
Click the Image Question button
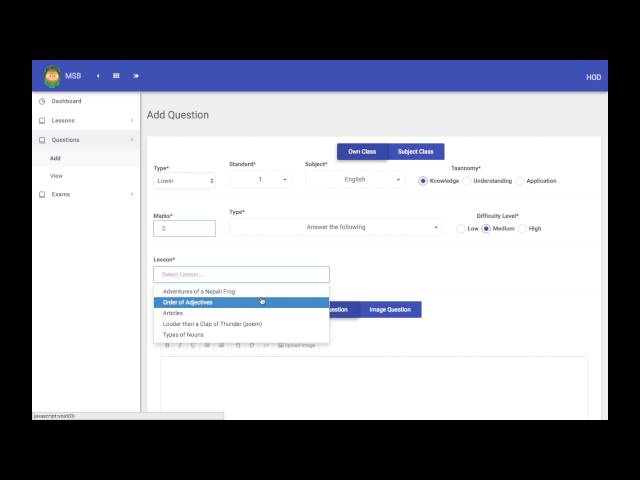coord(390,310)
